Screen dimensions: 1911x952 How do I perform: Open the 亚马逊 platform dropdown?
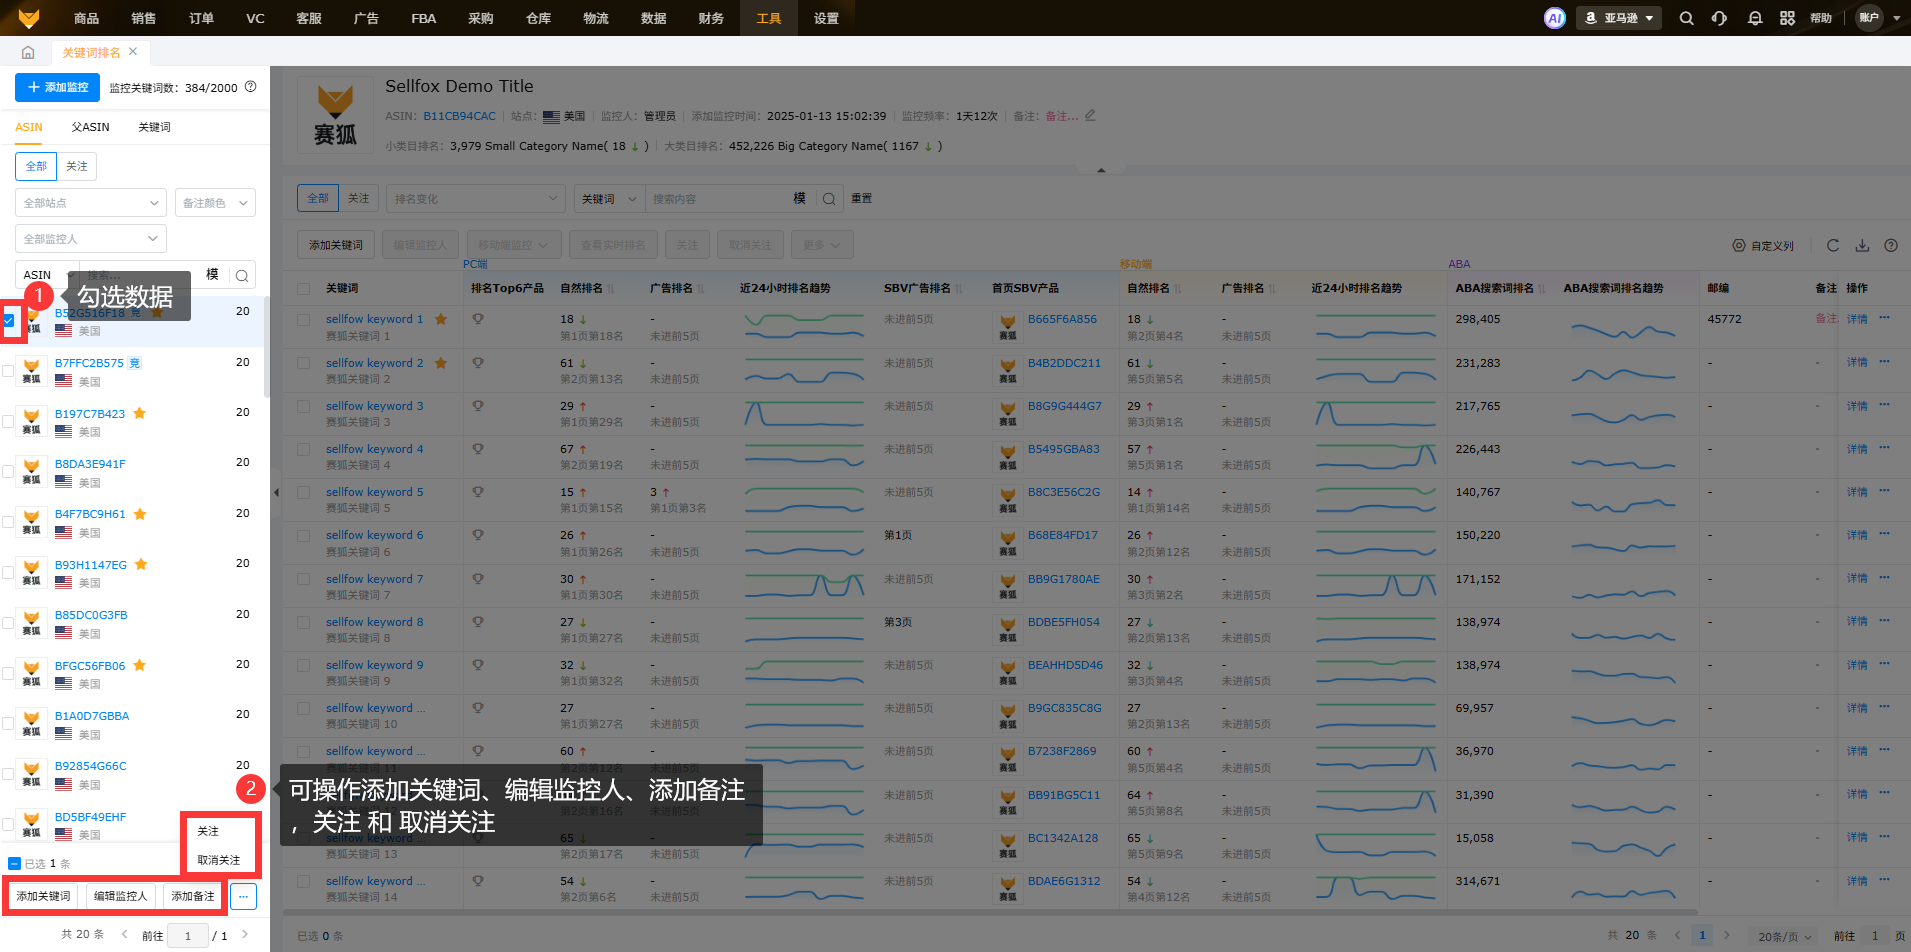tap(1619, 18)
